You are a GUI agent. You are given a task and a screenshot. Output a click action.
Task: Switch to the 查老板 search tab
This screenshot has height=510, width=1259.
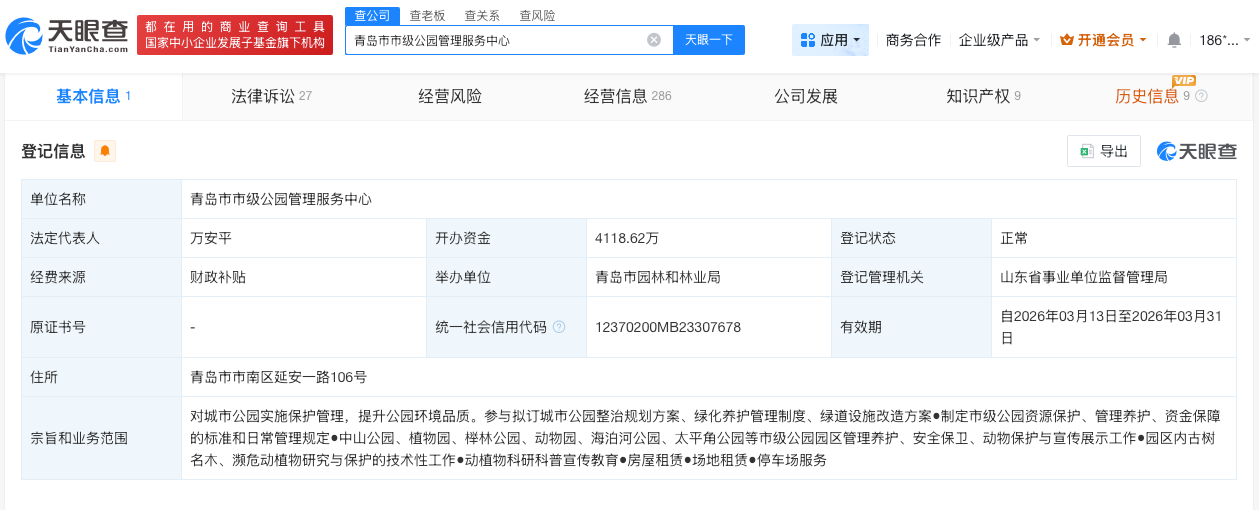(428, 15)
